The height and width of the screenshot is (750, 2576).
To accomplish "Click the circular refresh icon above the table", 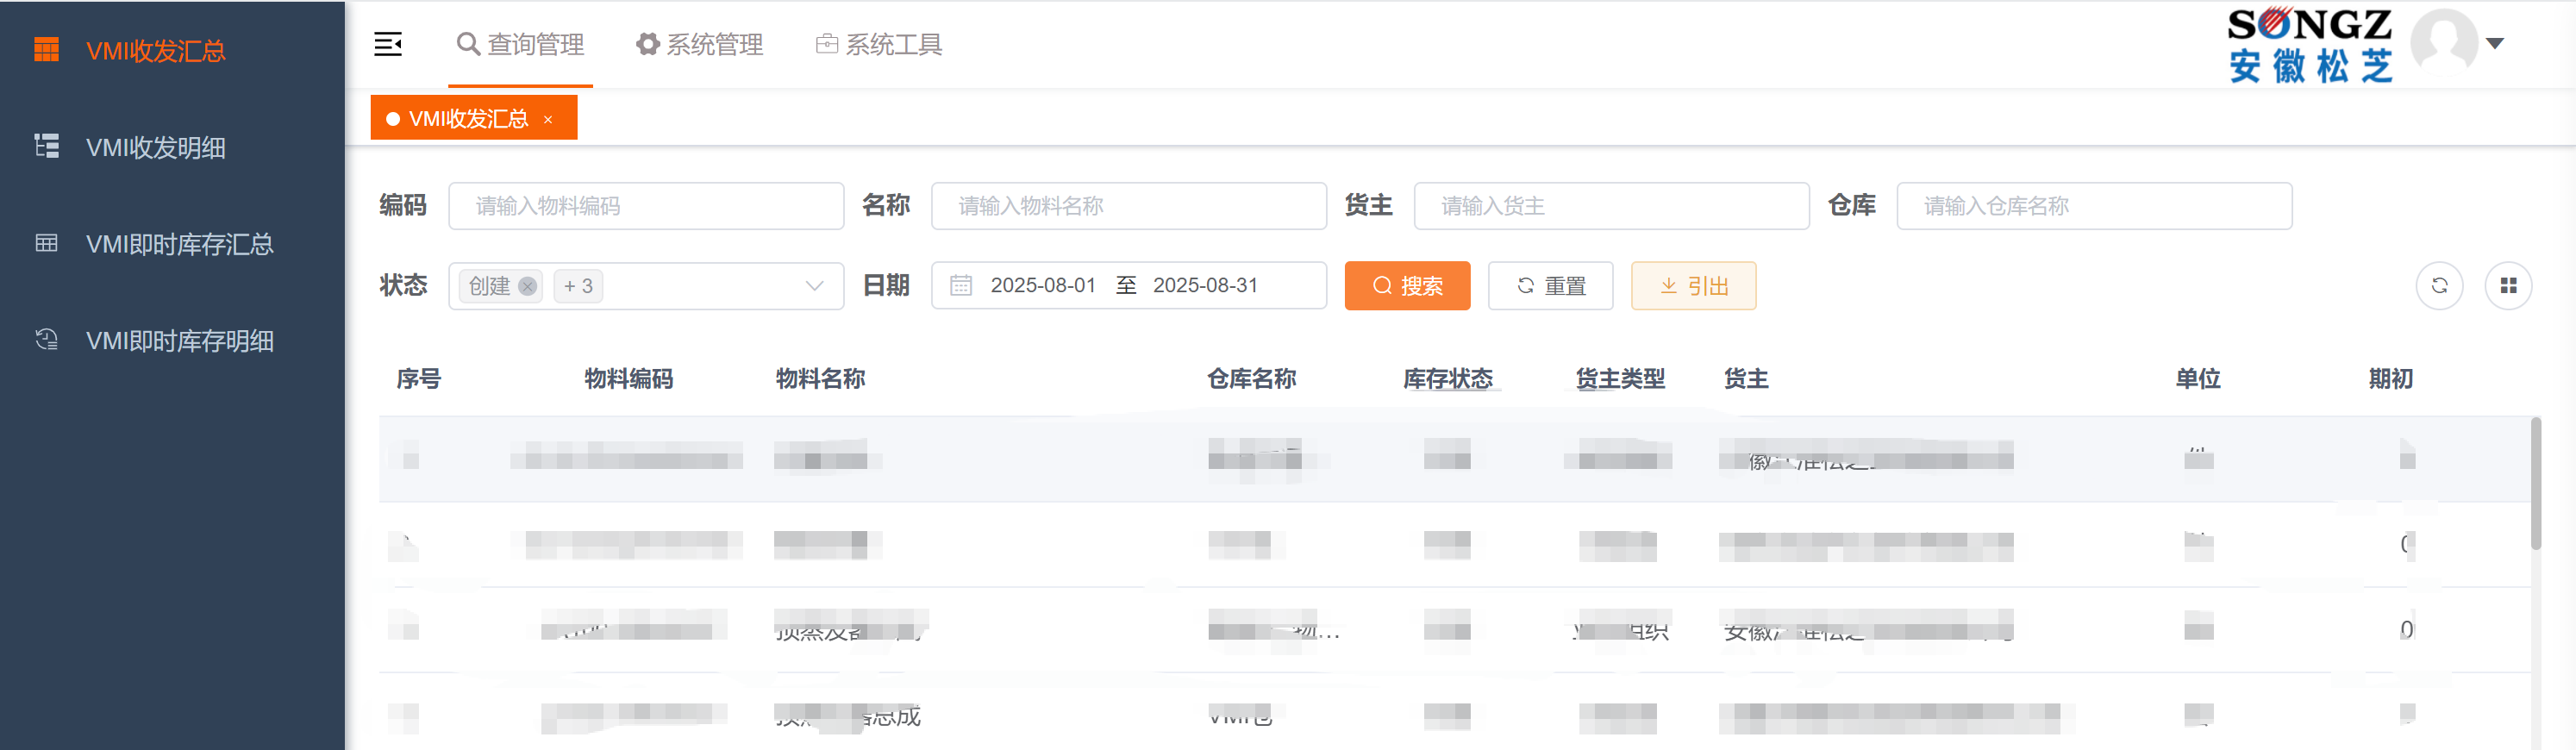I will (x=2439, y=286).
